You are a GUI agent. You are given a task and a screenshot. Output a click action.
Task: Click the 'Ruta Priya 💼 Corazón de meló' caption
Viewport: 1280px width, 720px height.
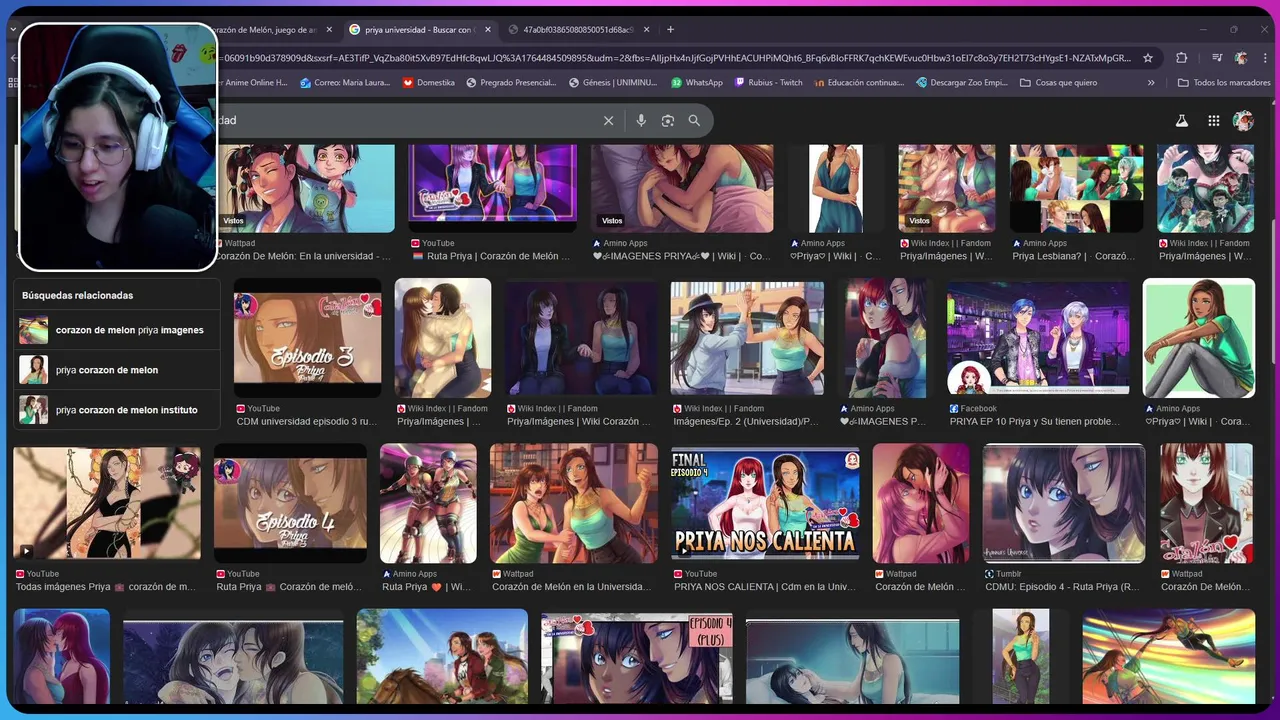coord(288,587)
